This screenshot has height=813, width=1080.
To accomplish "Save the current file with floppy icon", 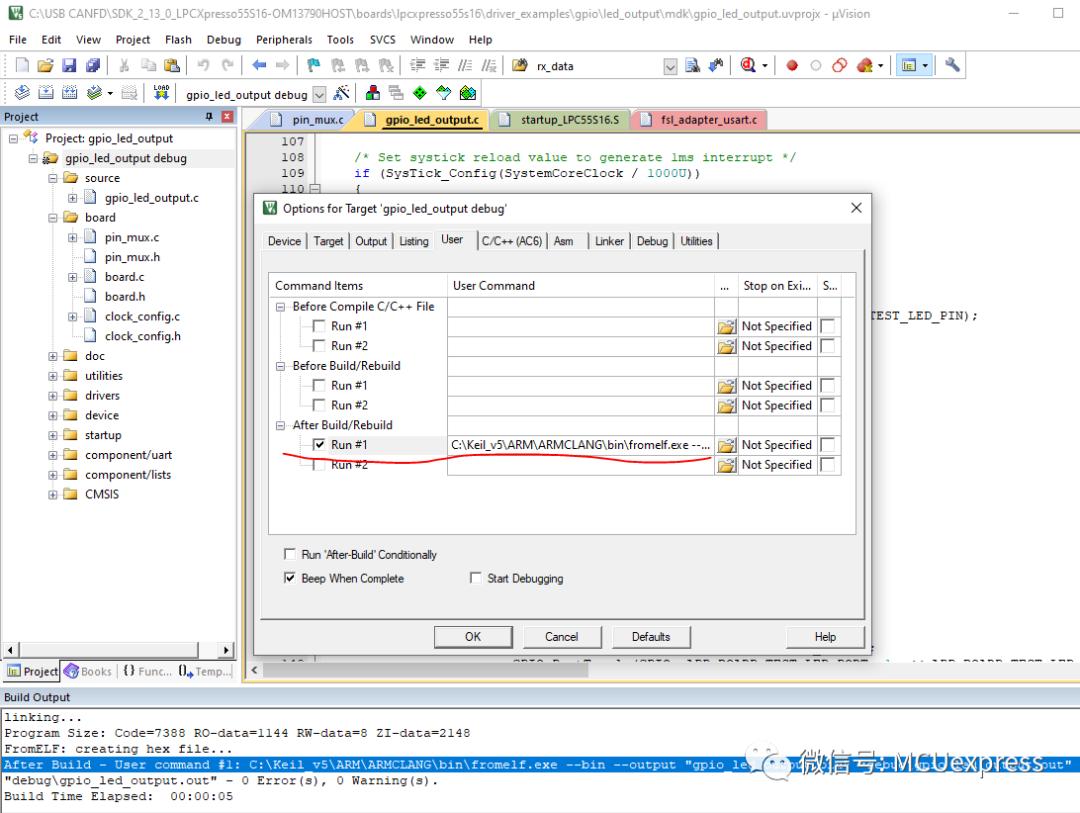I will [x=69, y=65].
